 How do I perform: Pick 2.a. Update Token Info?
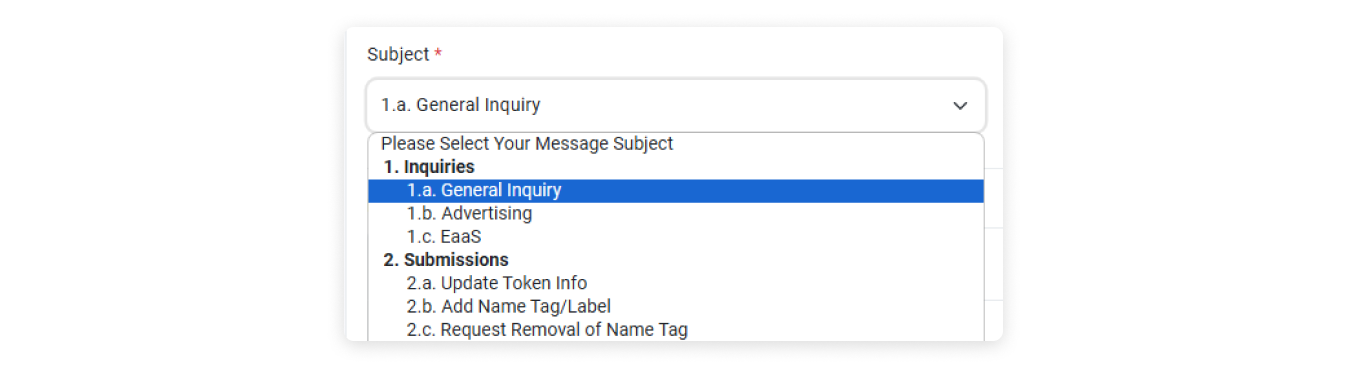[x=676, y=283]
